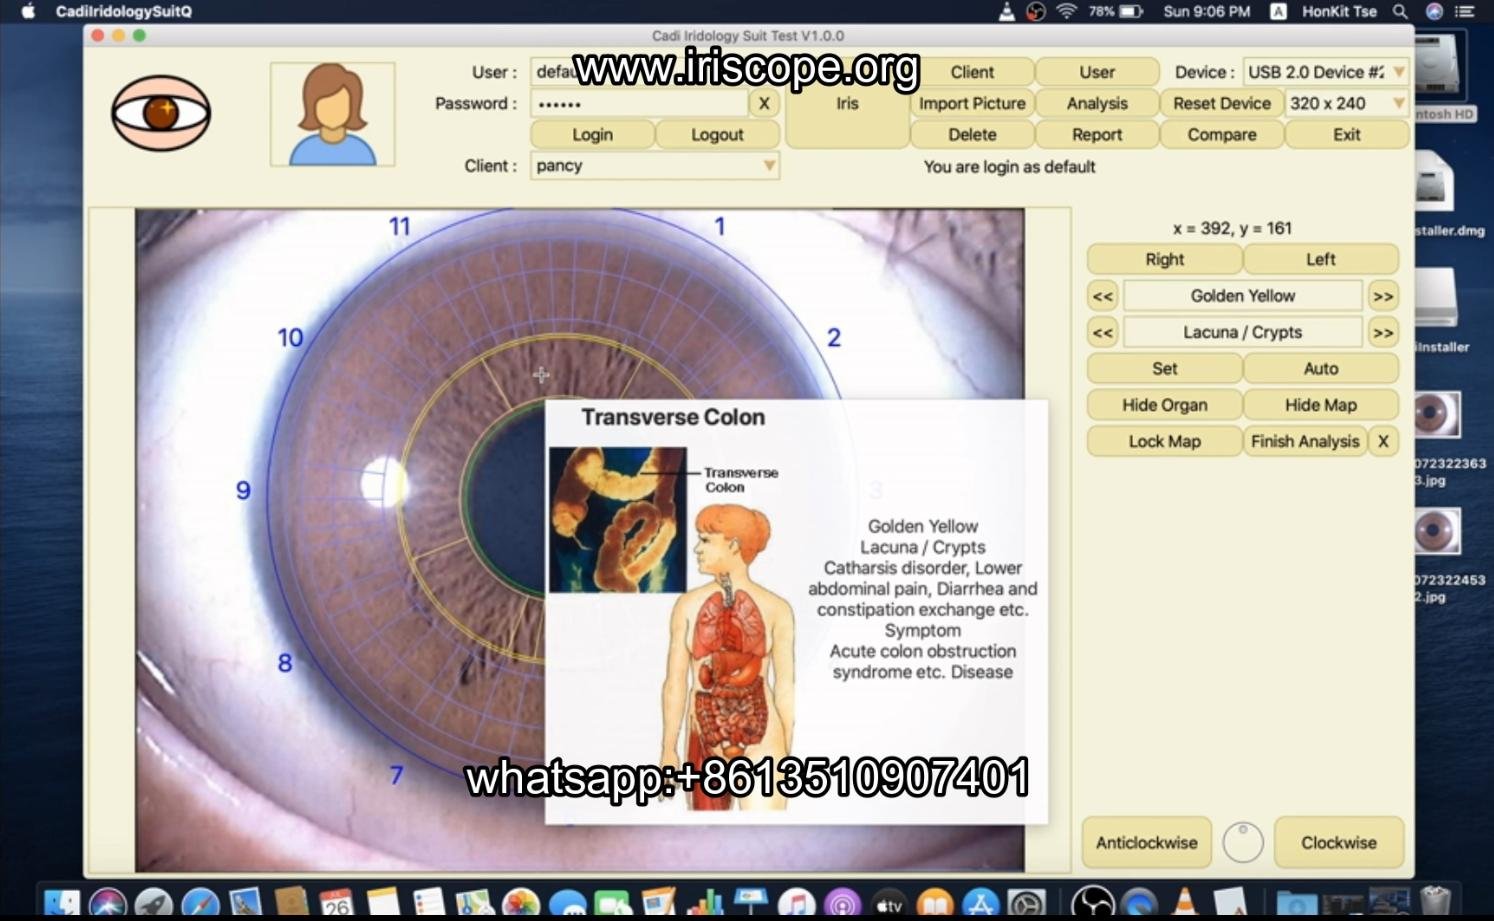Open Compare
This screenshot has width=1494, height=921.
pos(1222,134)
